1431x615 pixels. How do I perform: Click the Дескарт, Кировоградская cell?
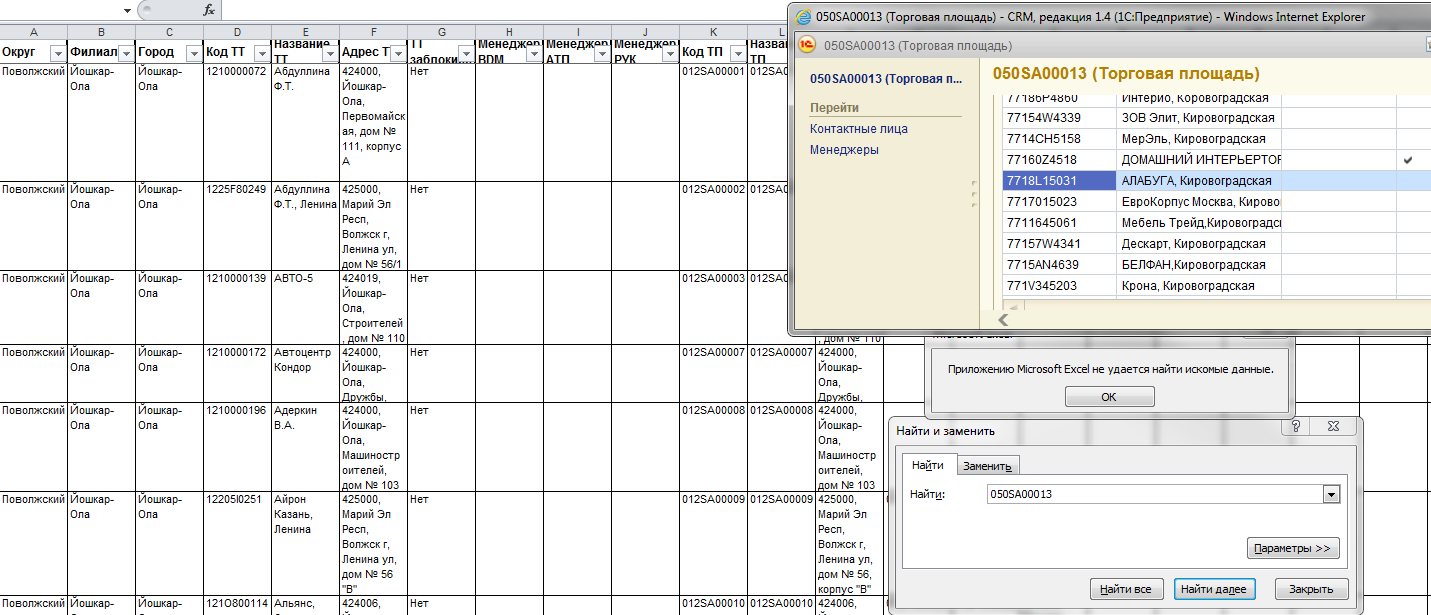pyautogui.click(x=1198, y=244)
